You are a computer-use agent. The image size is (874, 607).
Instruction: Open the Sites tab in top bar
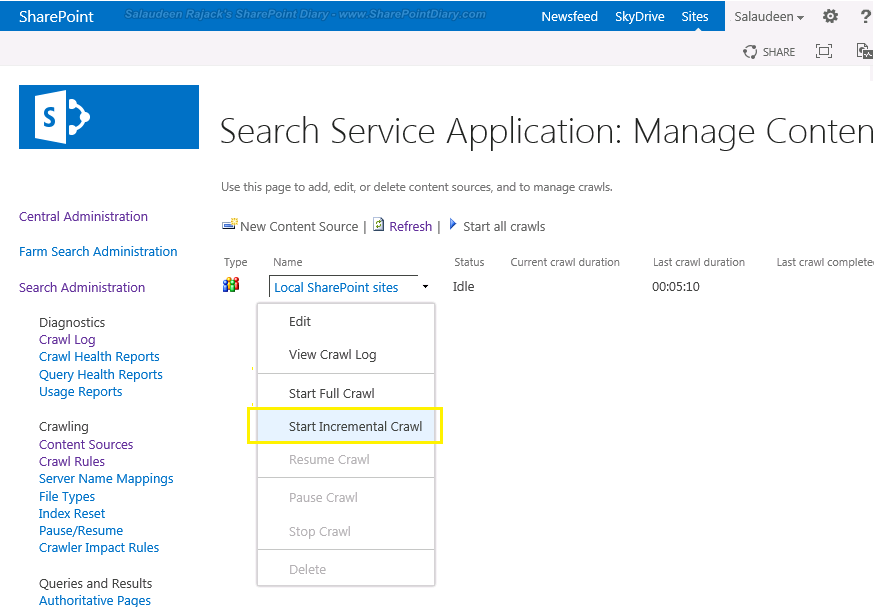(695, 17)
